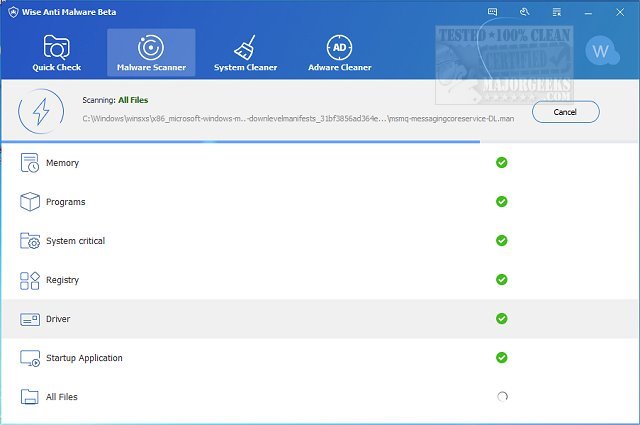Open the System Cleaner tab
This screenshot has height=425, width=640.
(245, 53)
